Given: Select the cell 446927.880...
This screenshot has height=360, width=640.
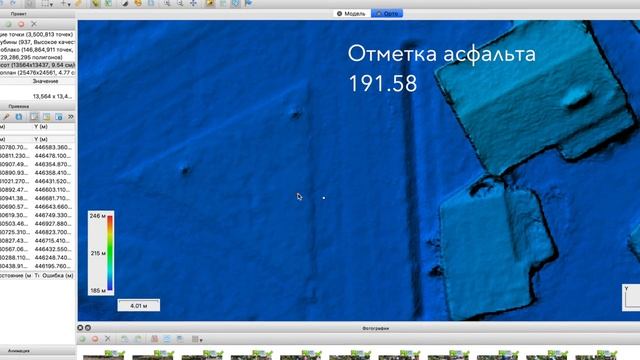Looking at the screenshot, I should 53,224.
